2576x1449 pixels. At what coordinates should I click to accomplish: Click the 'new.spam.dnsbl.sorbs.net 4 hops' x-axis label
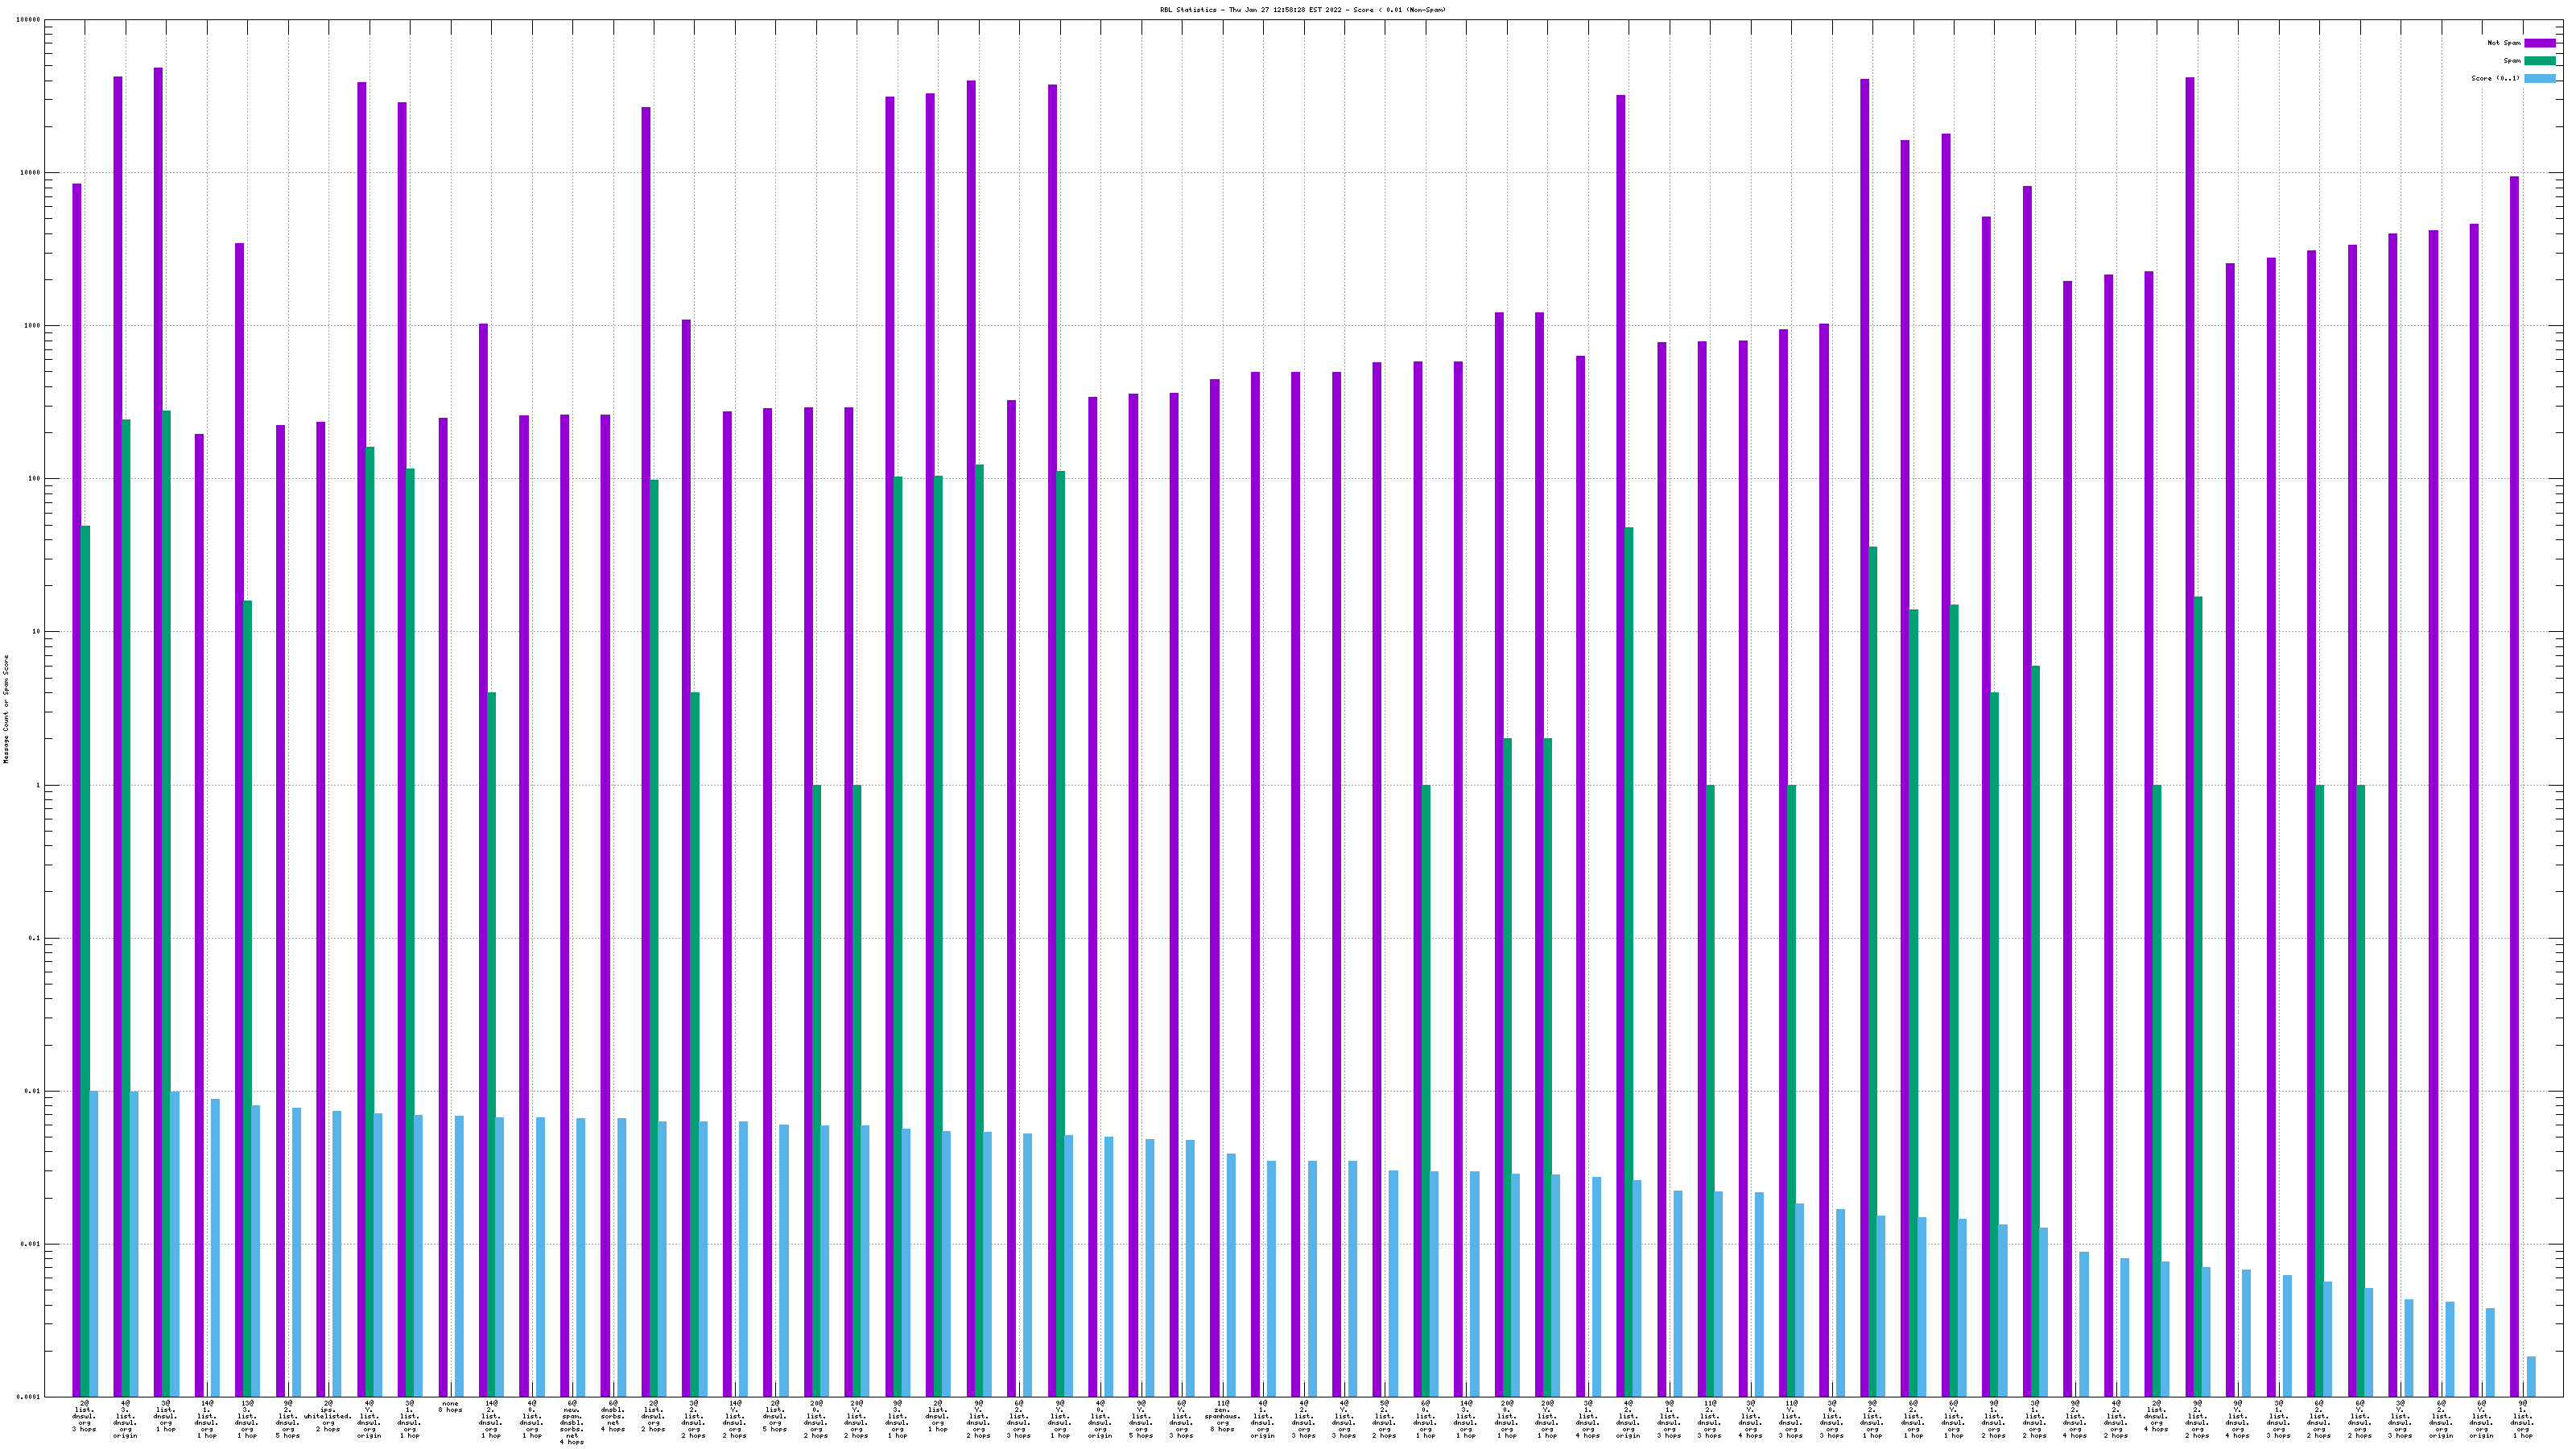coord(572,1422)
